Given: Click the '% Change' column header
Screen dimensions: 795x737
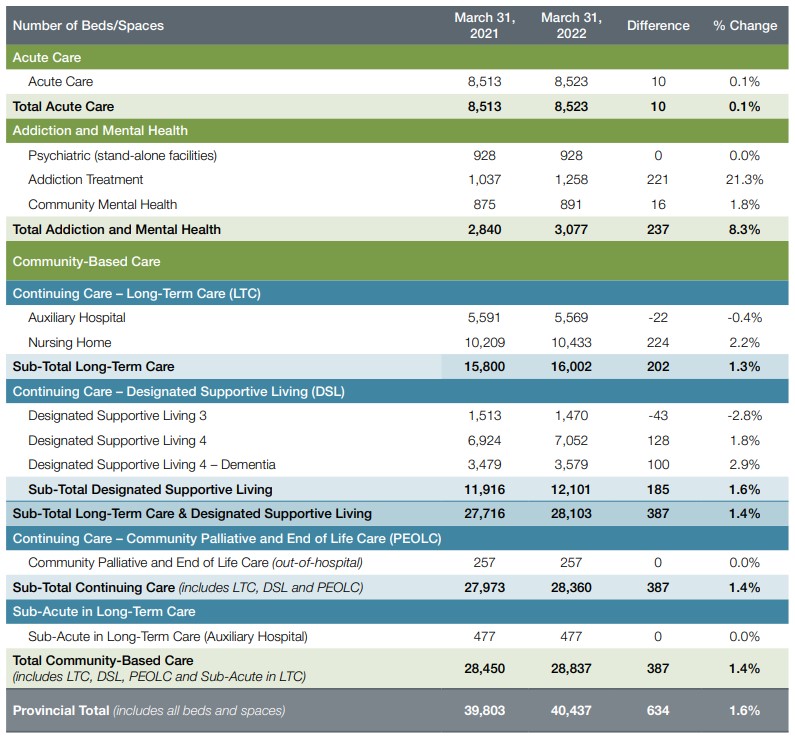Looking at the screenshot, I should click(x=744, y=25).
